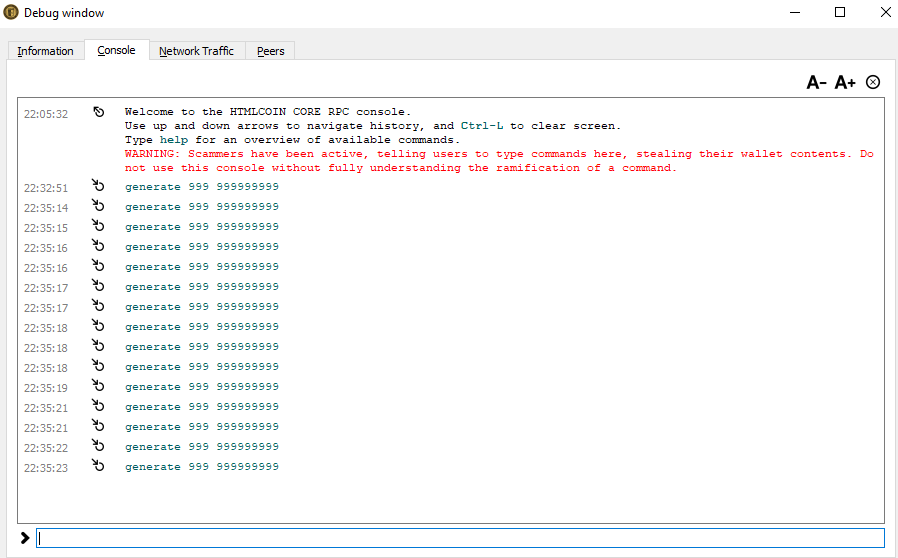Click the timestamp 22:35:22
The width and height of the screenshot is (898, 558).
46,448
